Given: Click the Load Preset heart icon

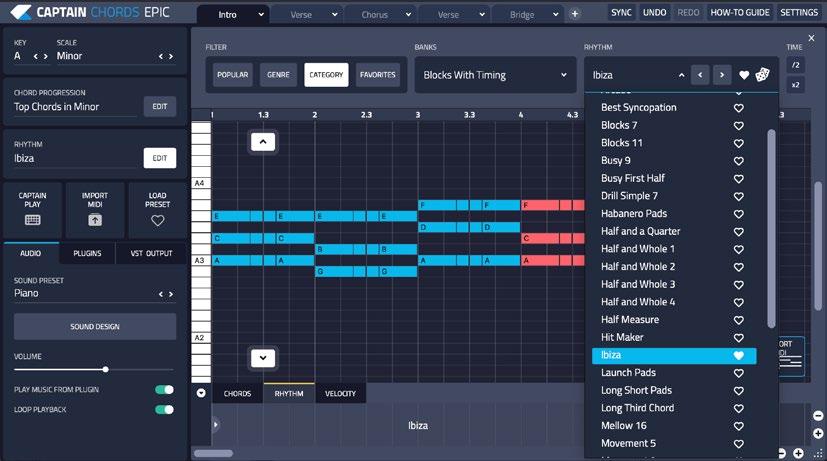Looking at the screenshot, I should pyautogui.click(x=158, y=220).
